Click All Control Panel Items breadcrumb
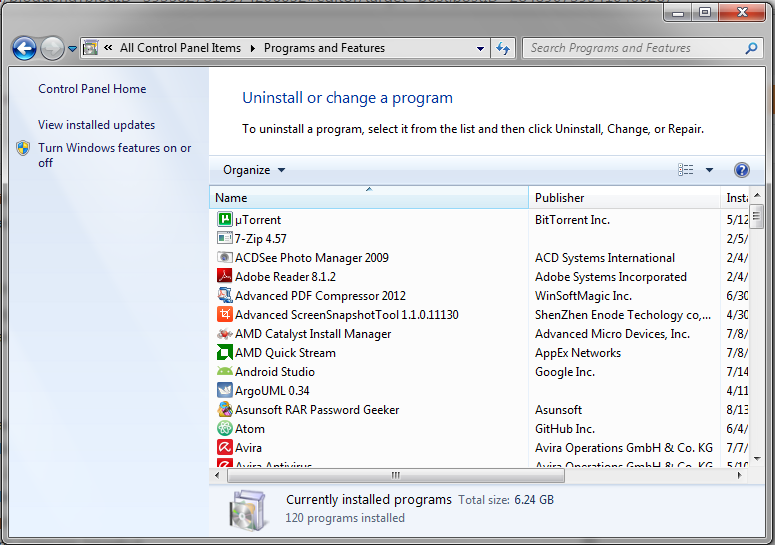The width and height of the screenshot is (775, 545). coord(180,48)
